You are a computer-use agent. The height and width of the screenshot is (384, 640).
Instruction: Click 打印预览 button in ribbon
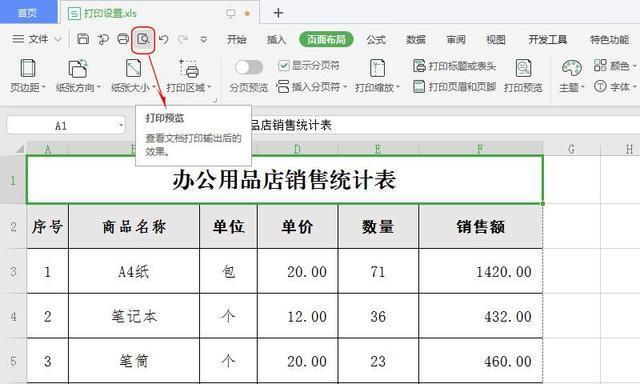tap(523, 75)
